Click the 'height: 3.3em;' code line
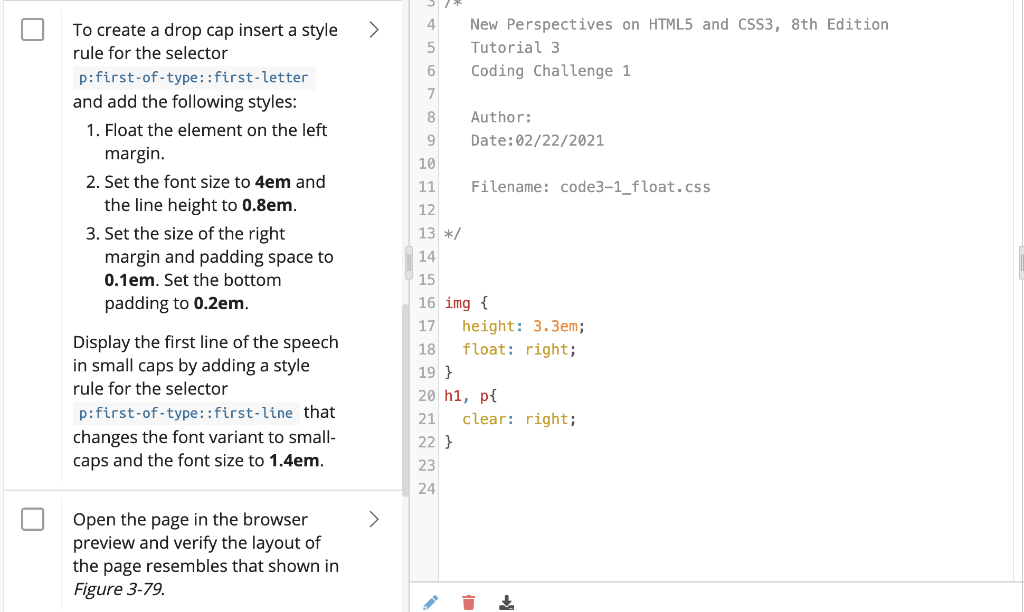This screenshot has width=1024, height=612. (523, 326)
